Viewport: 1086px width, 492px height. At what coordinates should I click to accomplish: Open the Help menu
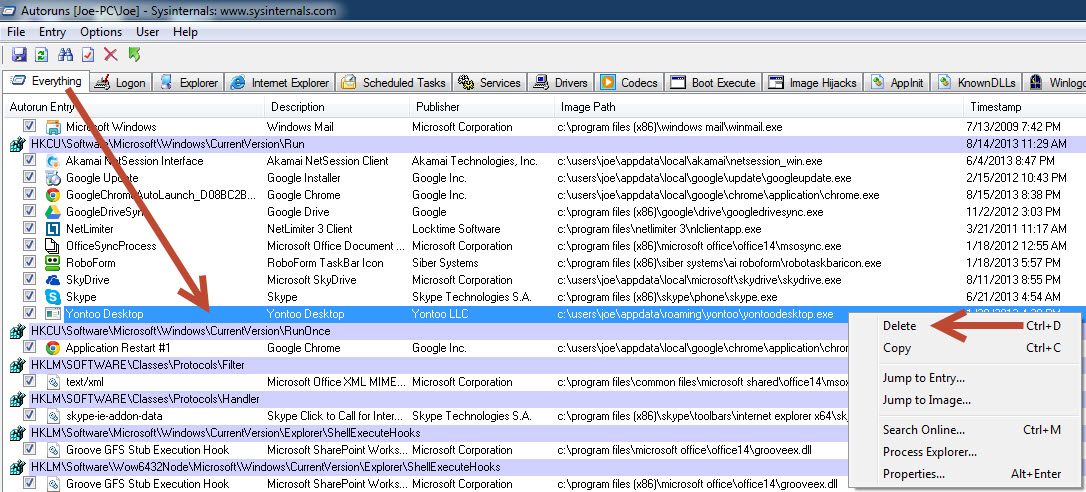pyautogui.click(x=185, y=32)
